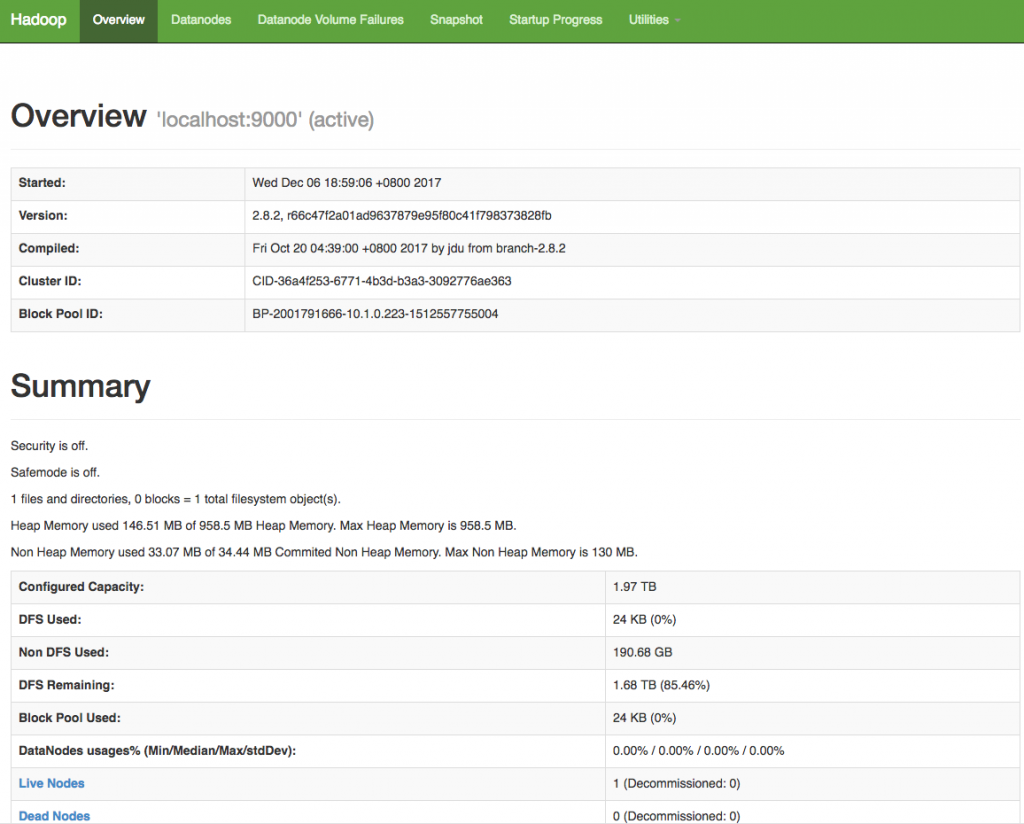Open the Overview tab
1024x824 pixels.
click(x=118, y=20)
